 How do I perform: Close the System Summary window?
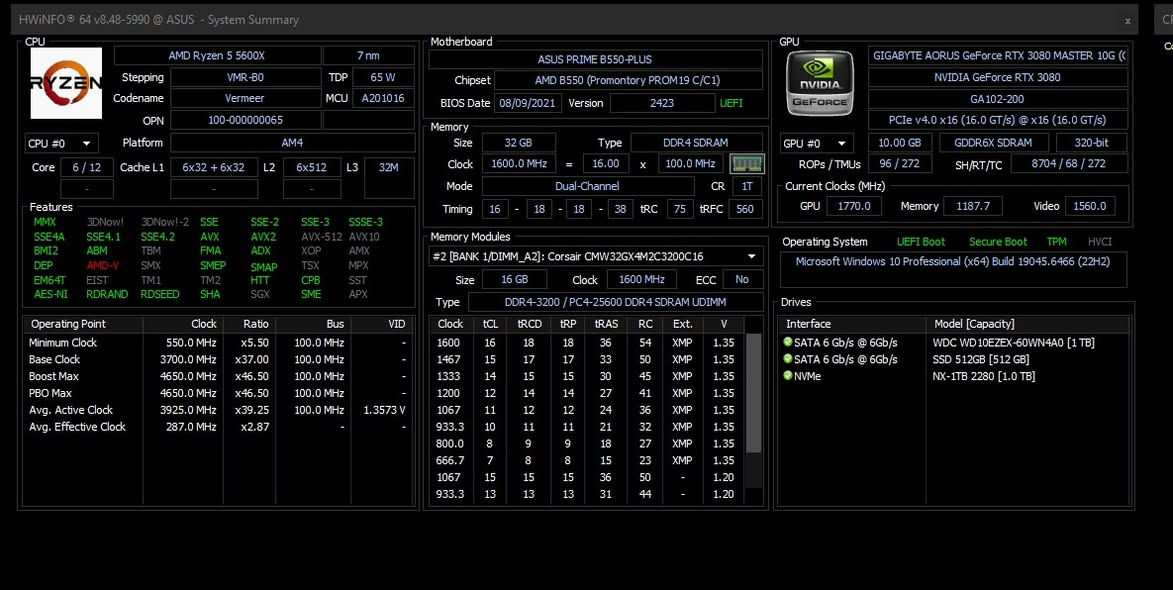(x=1127, y=20)
